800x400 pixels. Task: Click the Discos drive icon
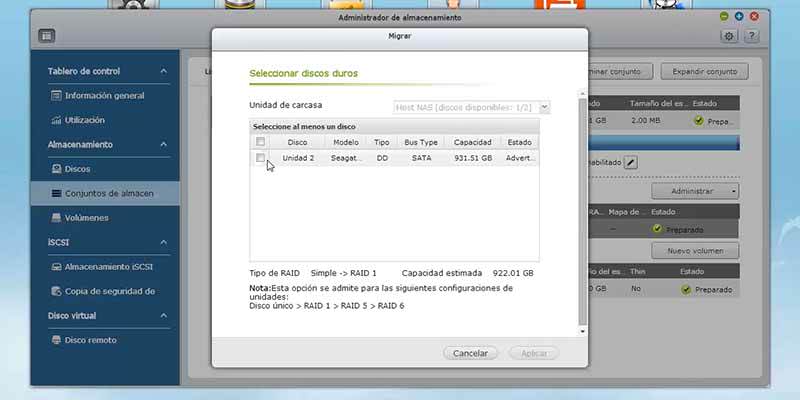[56, 169]
